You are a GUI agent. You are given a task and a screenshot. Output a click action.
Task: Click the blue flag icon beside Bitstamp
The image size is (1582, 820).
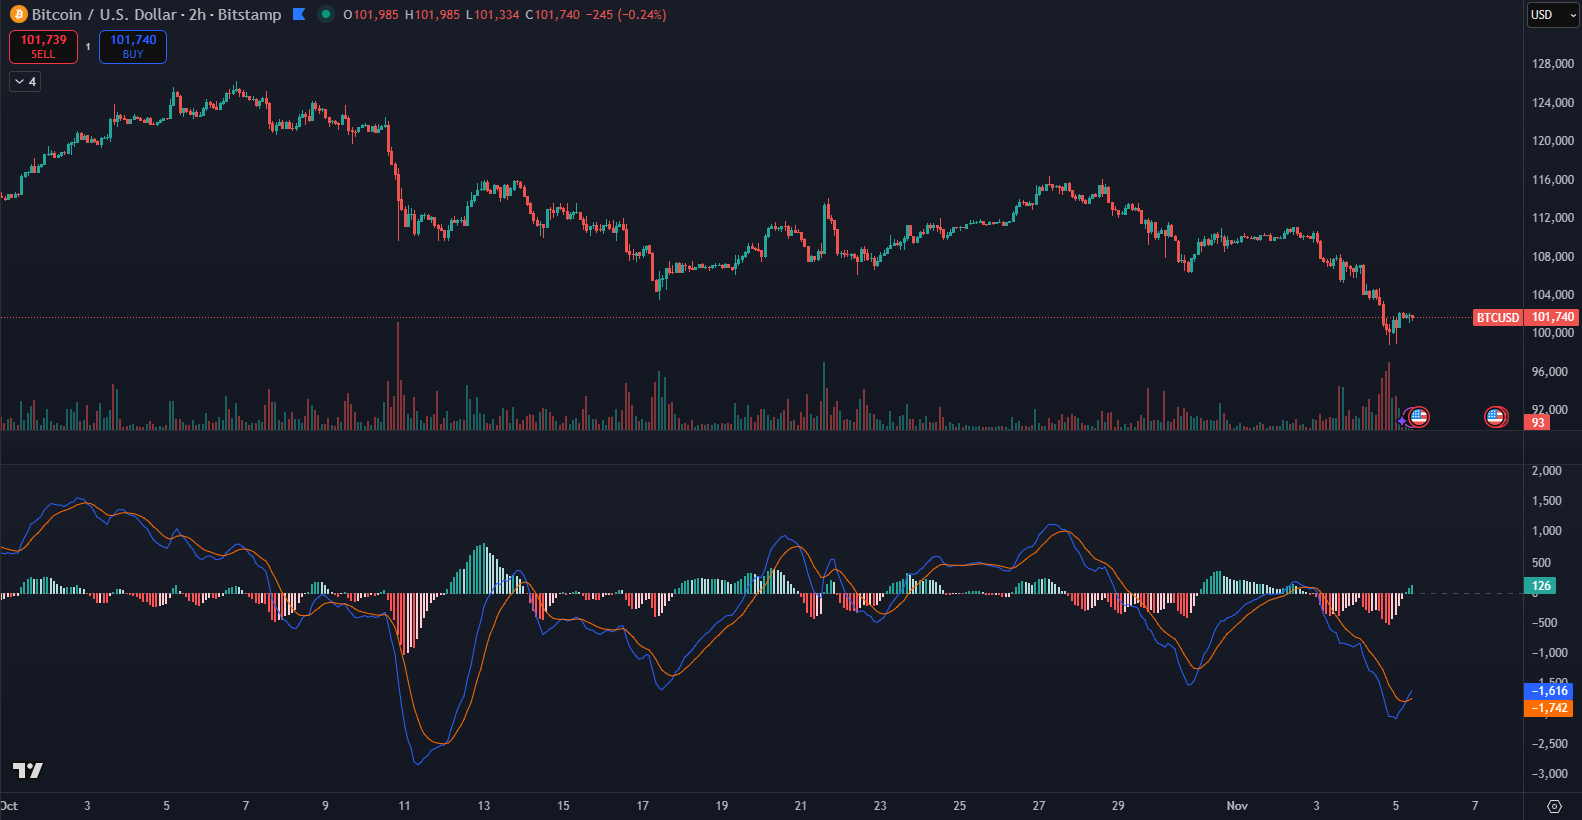pos(299,15)
